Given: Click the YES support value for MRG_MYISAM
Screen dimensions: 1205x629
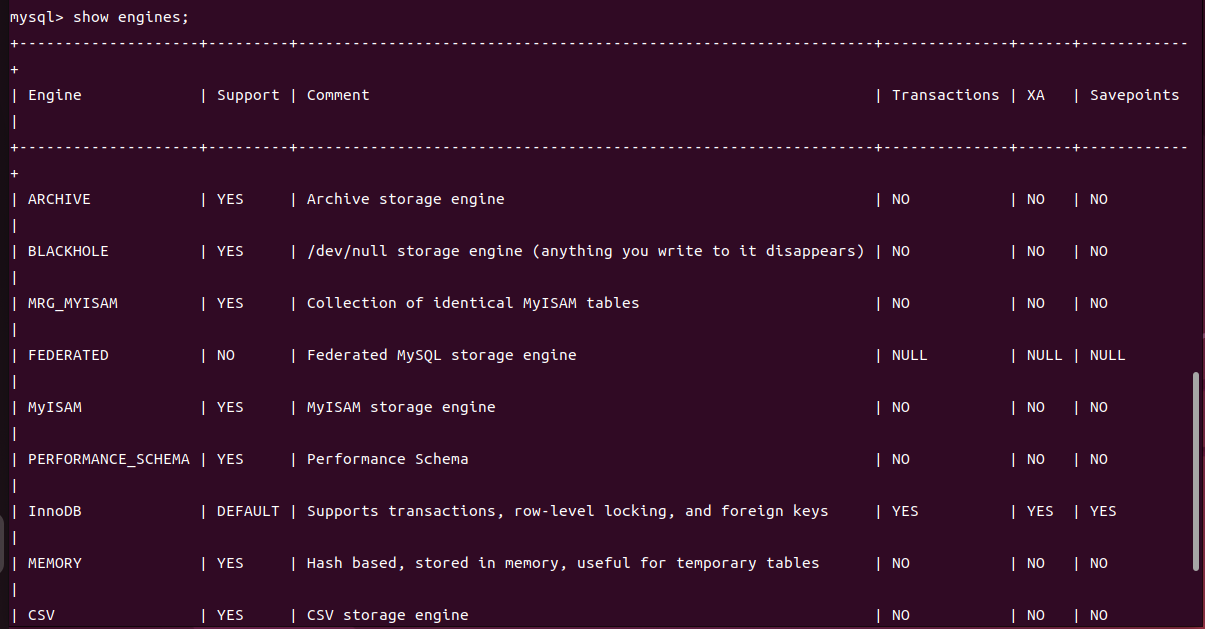Looking at the screenshot, I should click(x=230, y=303).
